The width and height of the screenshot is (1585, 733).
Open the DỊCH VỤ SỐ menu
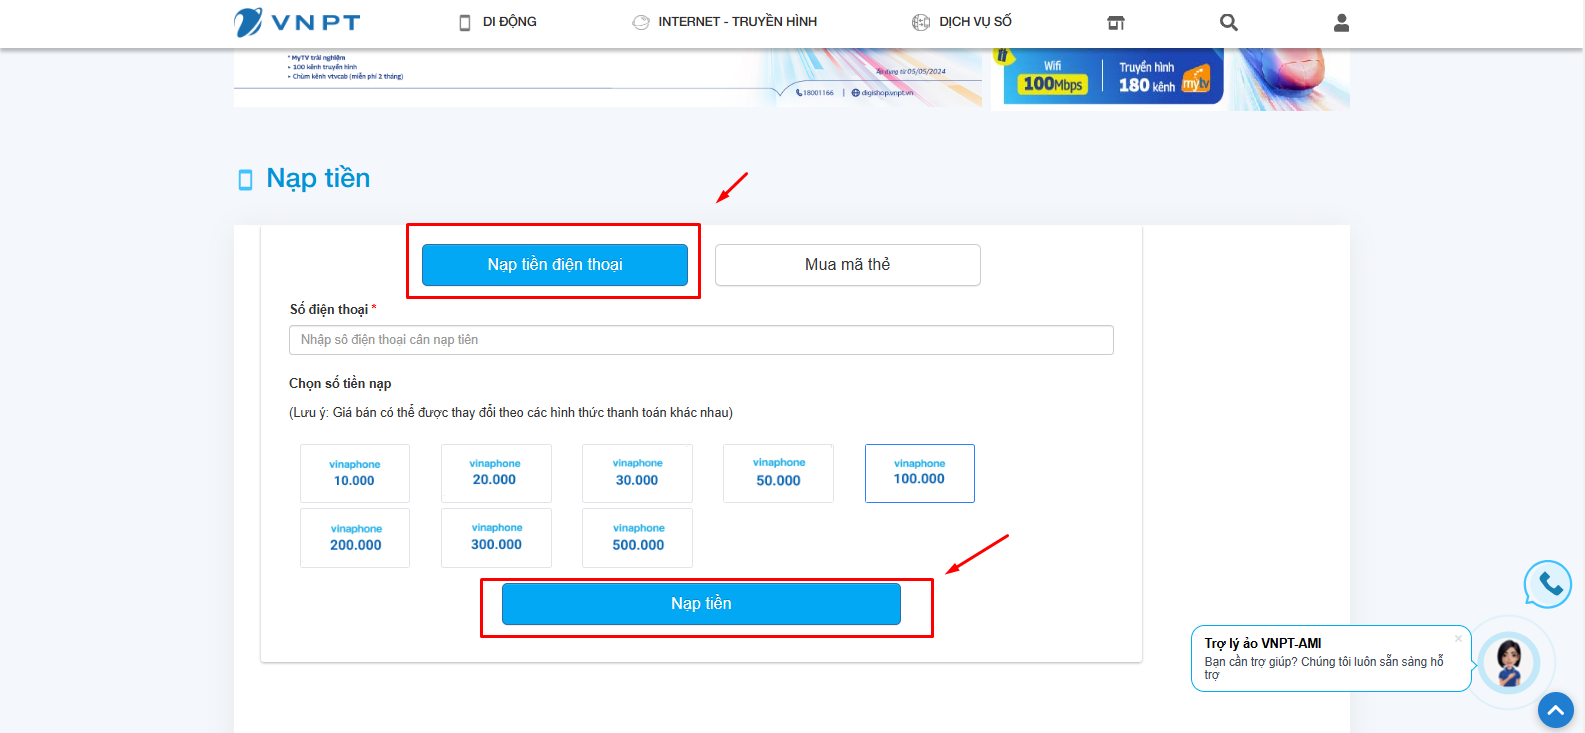[962, 22]
